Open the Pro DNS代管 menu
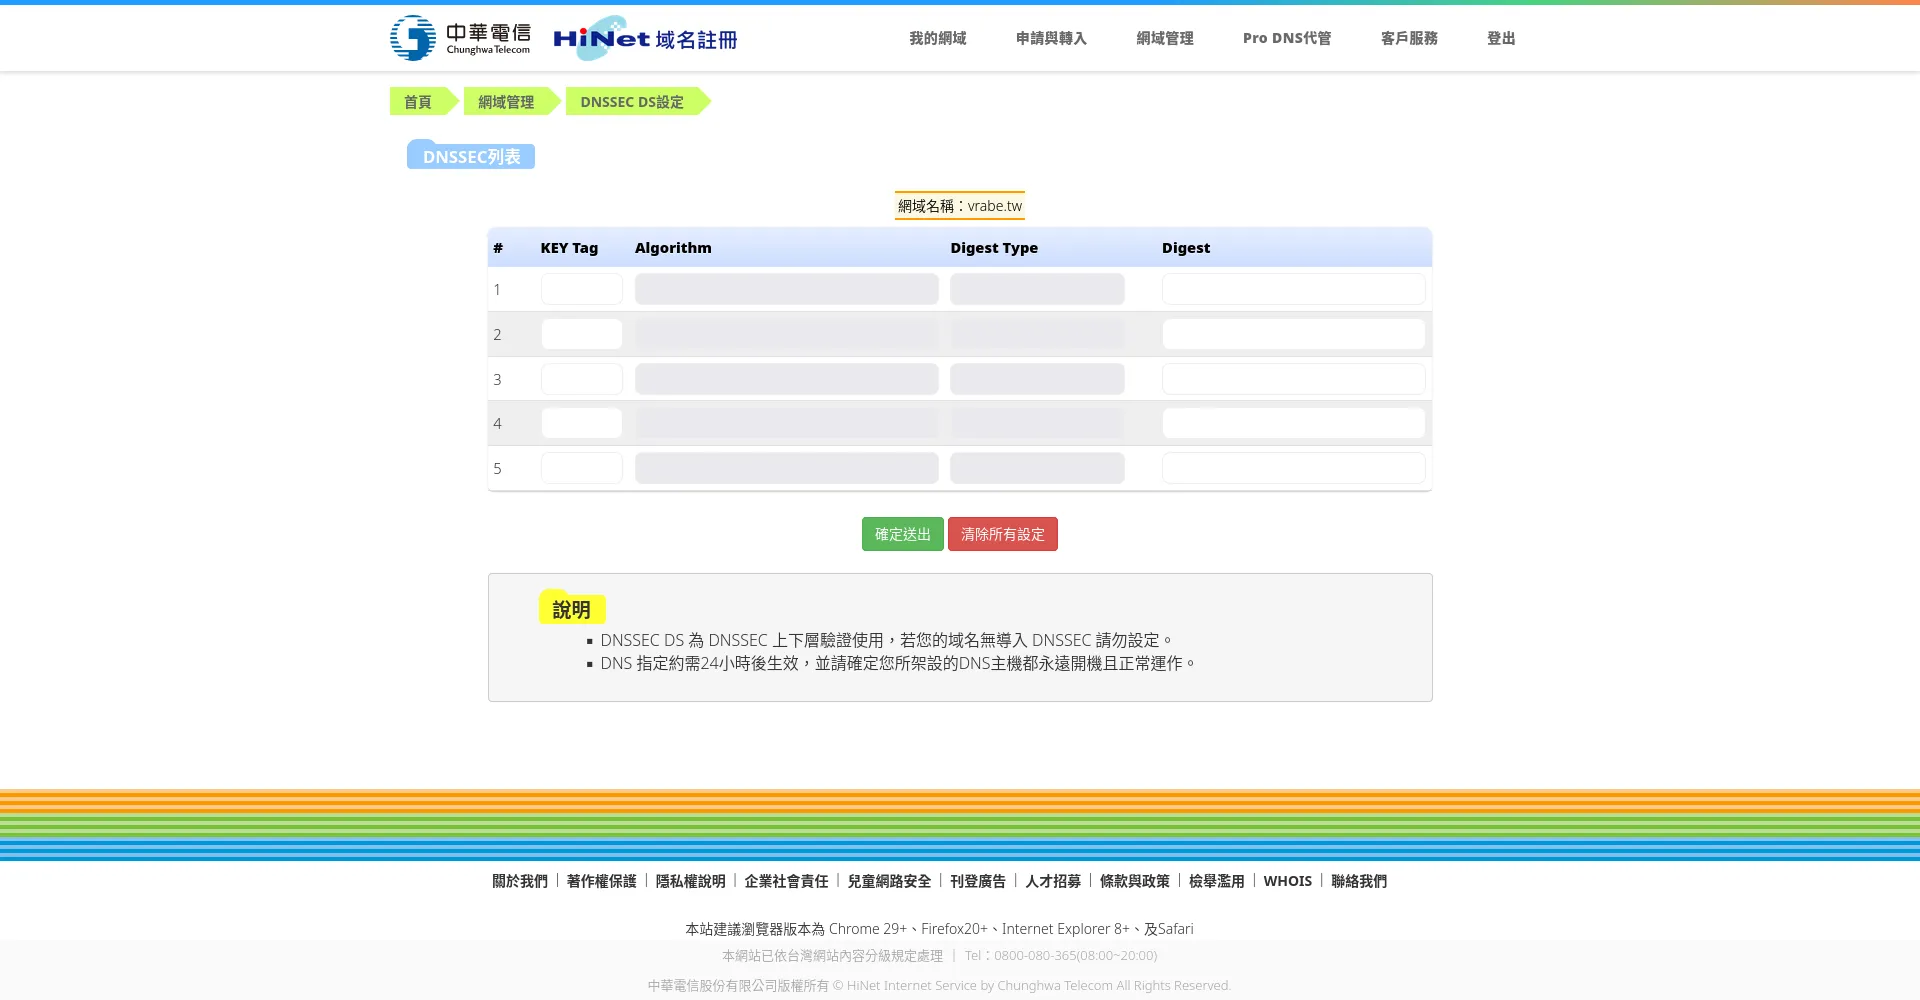 tap(1286, 38)
